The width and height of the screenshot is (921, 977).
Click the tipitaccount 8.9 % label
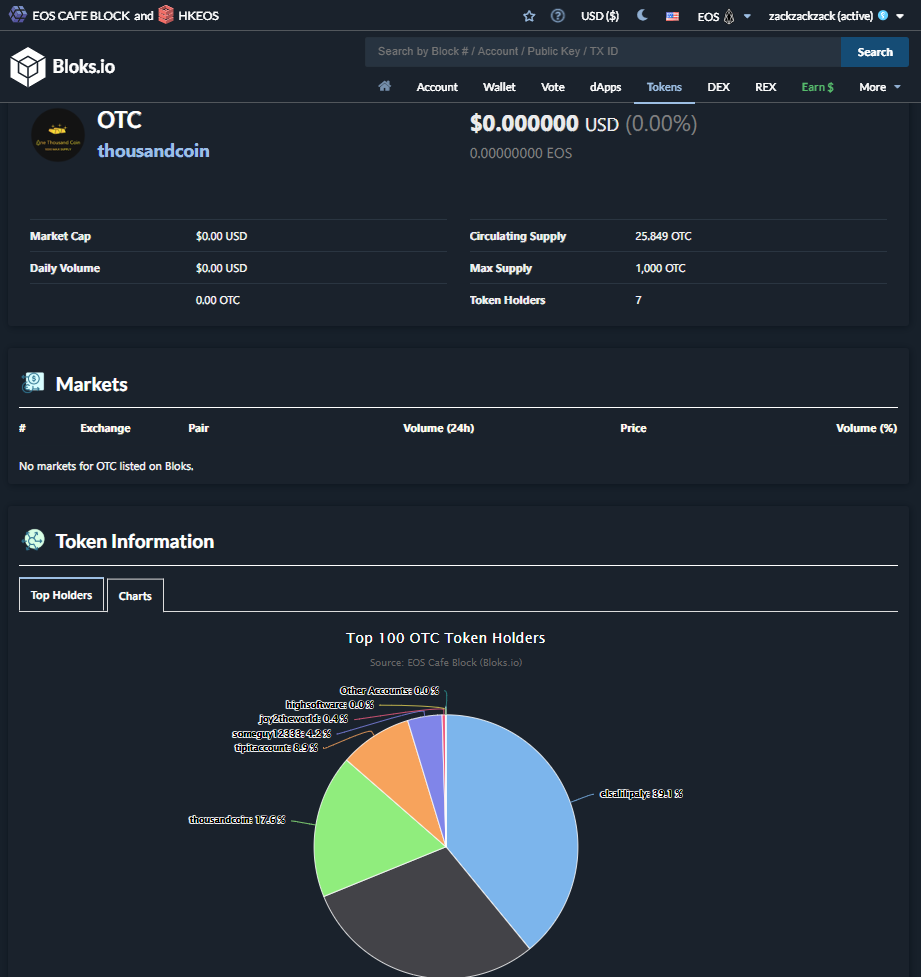click(276, 748)
